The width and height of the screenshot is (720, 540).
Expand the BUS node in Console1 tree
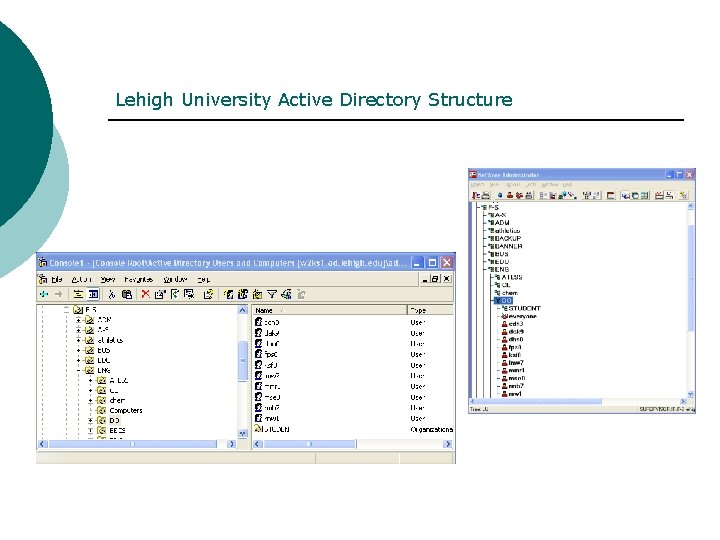tap(79, 350)
